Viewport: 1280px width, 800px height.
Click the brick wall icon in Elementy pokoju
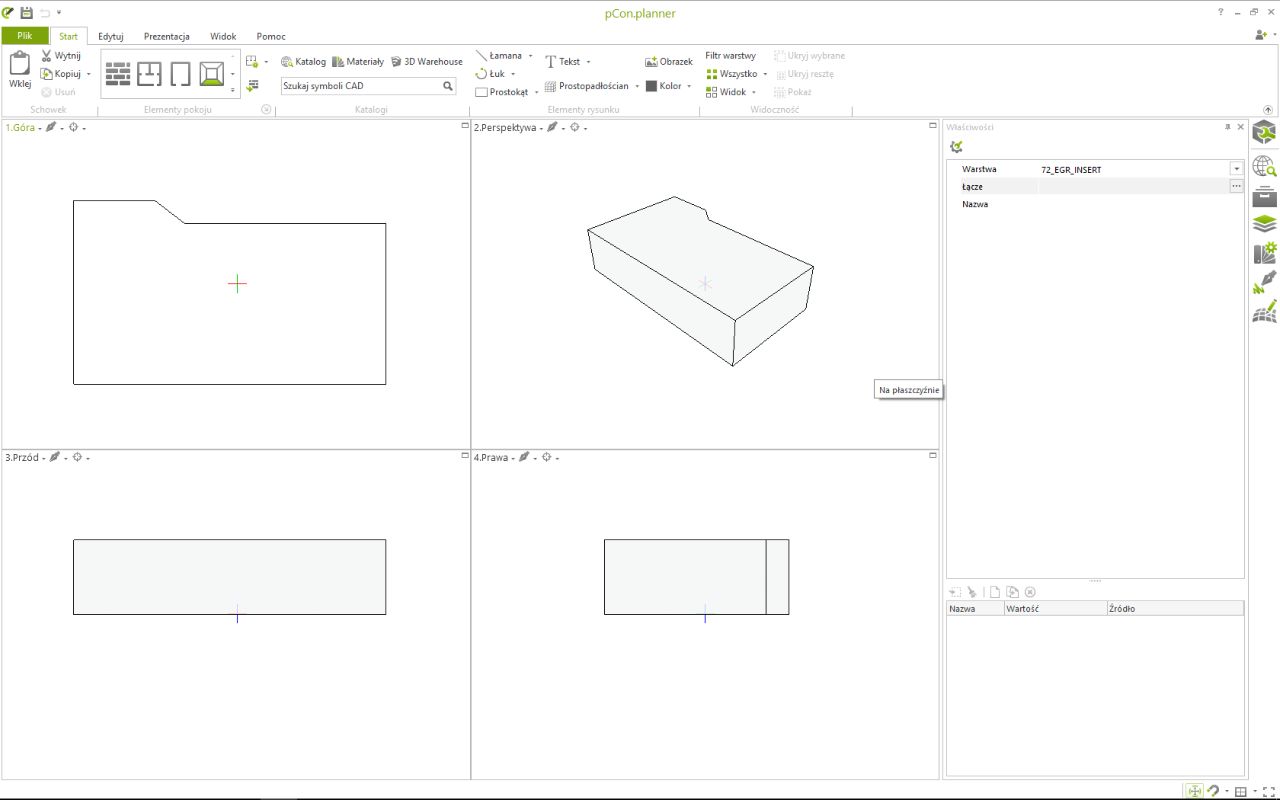pyautogui.click(x=119, y=74)
